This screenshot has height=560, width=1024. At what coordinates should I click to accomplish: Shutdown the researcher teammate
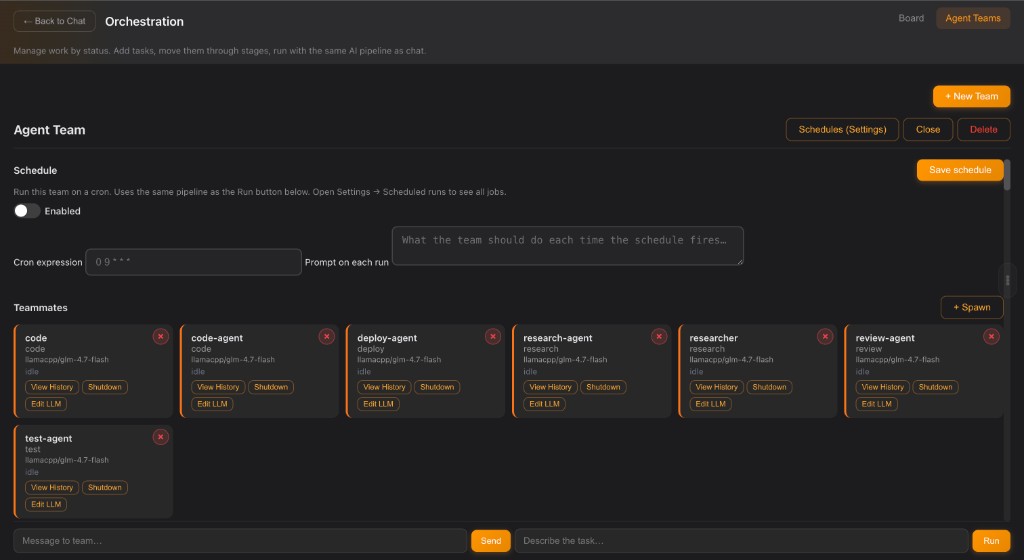[x=769, y=387]
